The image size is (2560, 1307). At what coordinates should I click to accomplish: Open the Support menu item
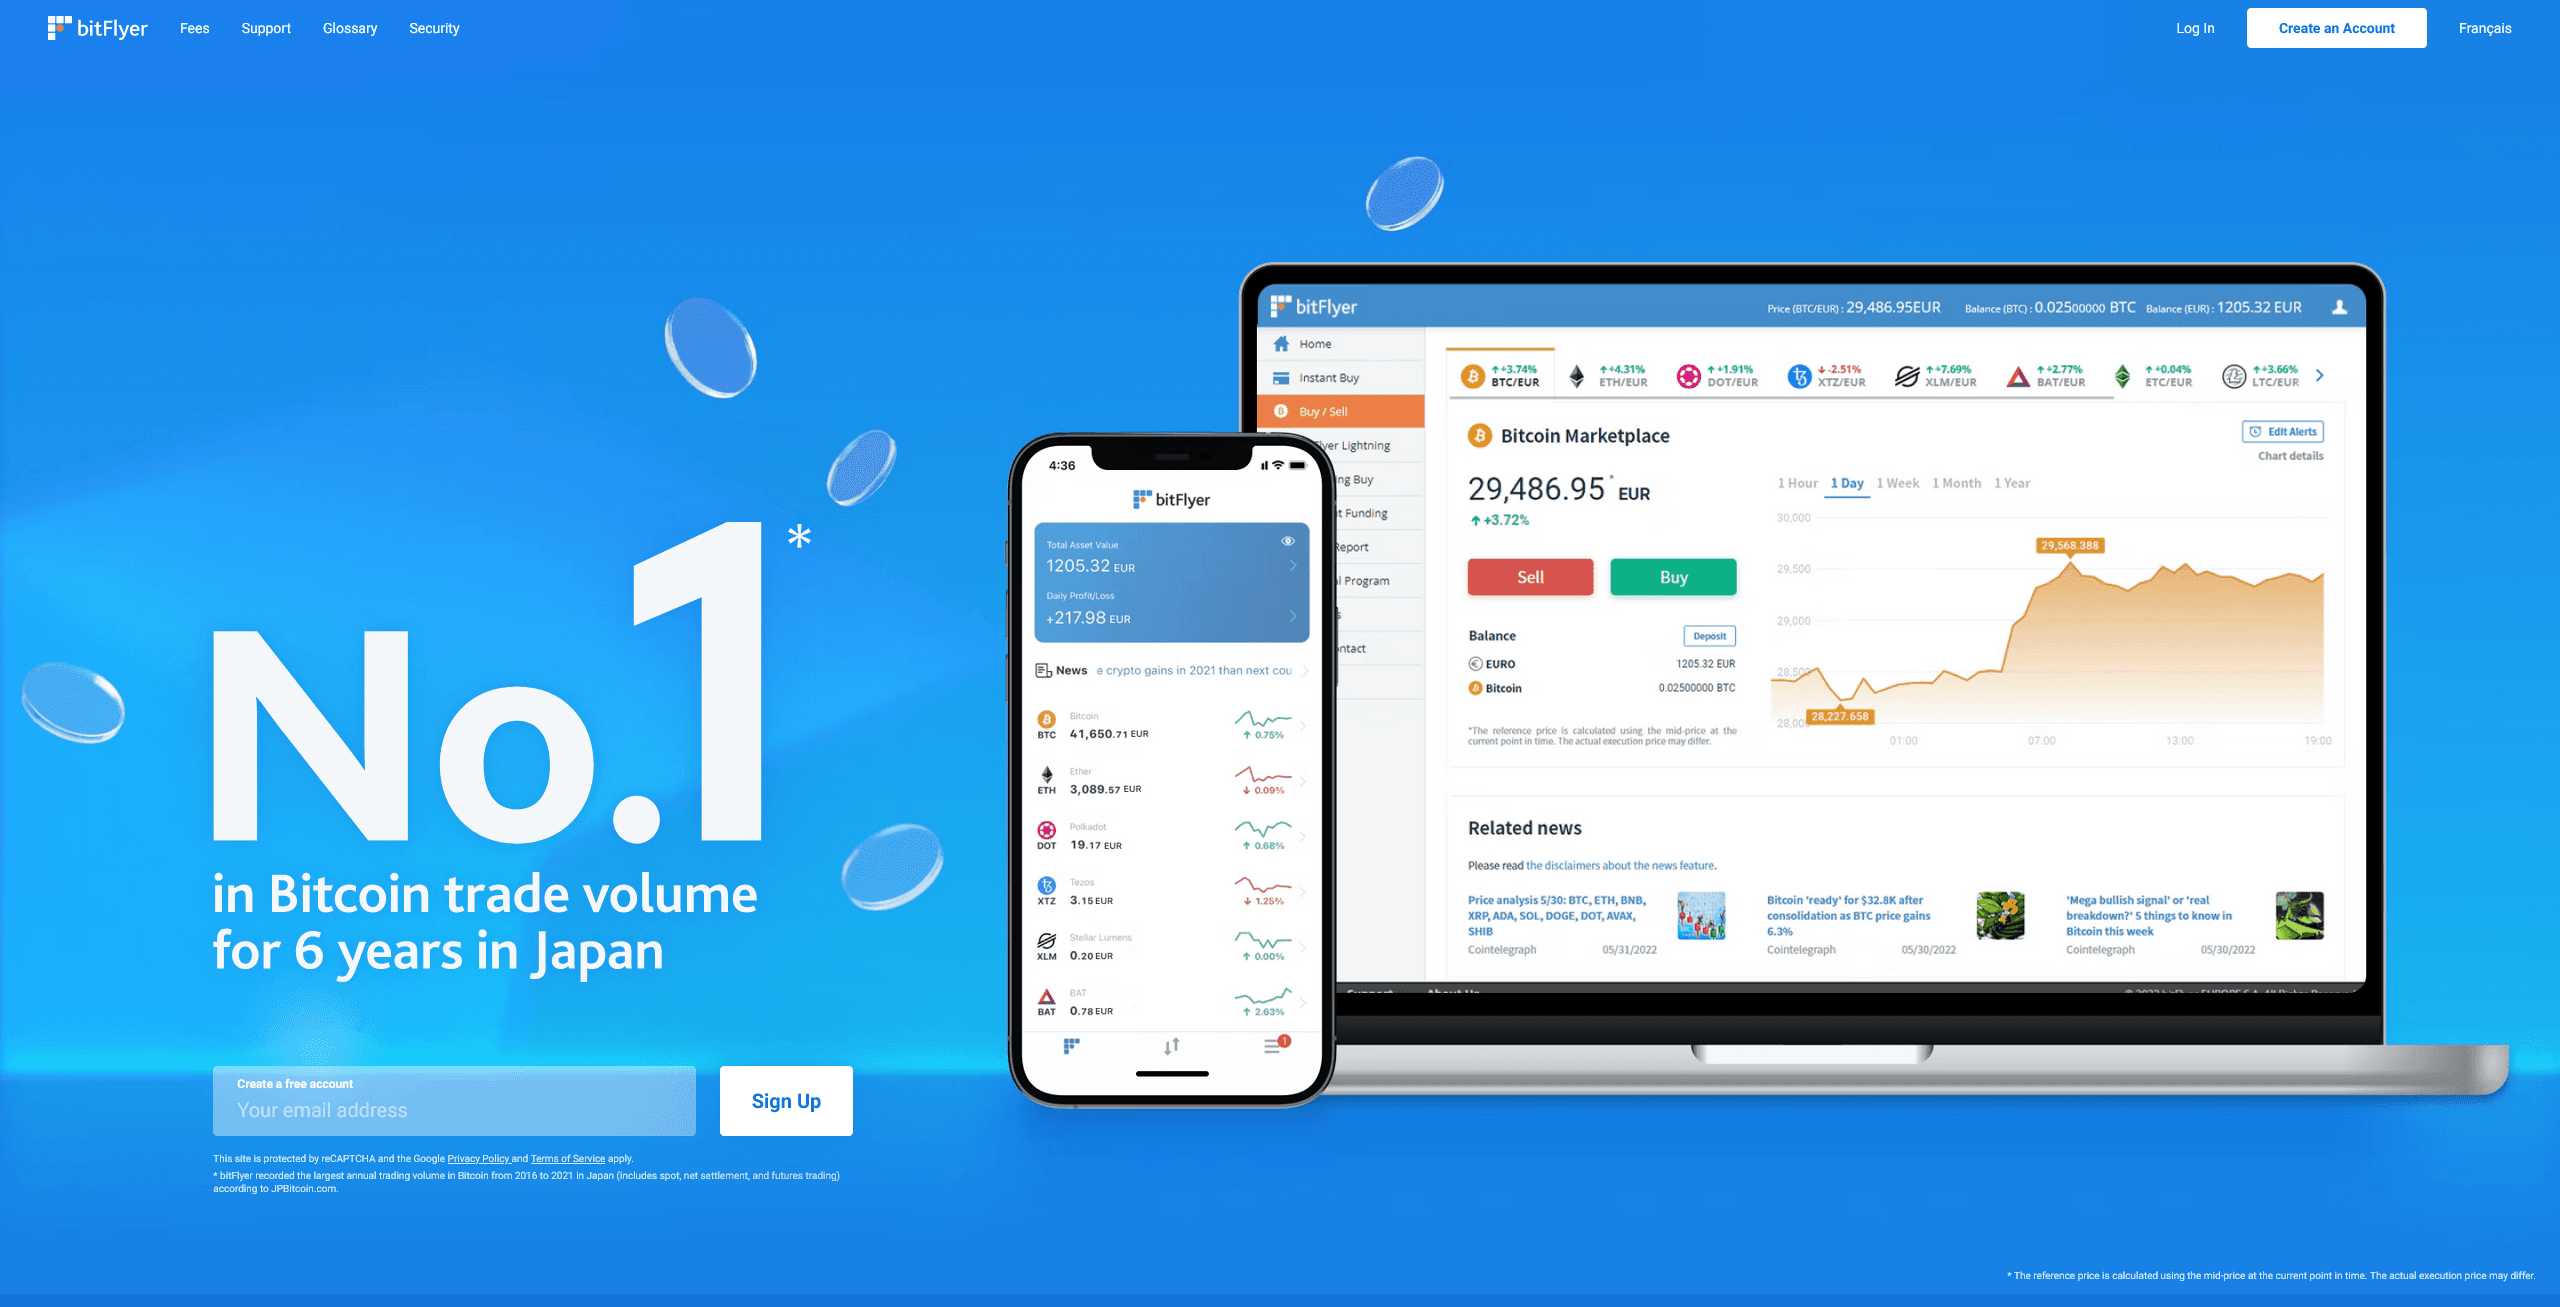click(x=267, y=27)
